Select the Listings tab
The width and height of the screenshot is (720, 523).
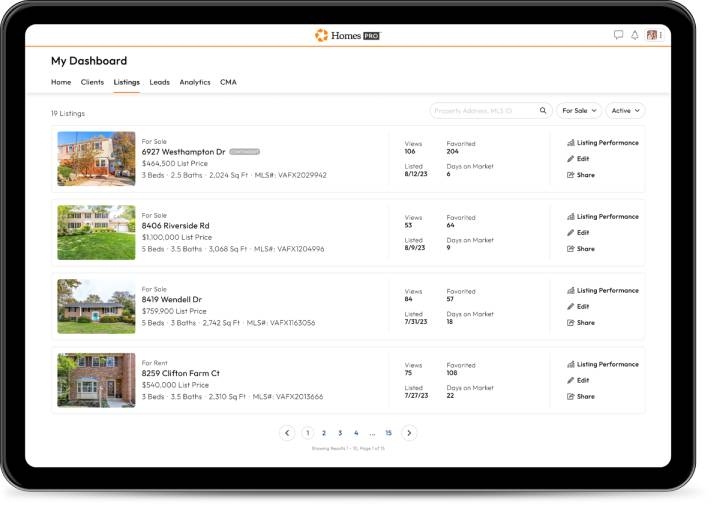pos(127,82)
